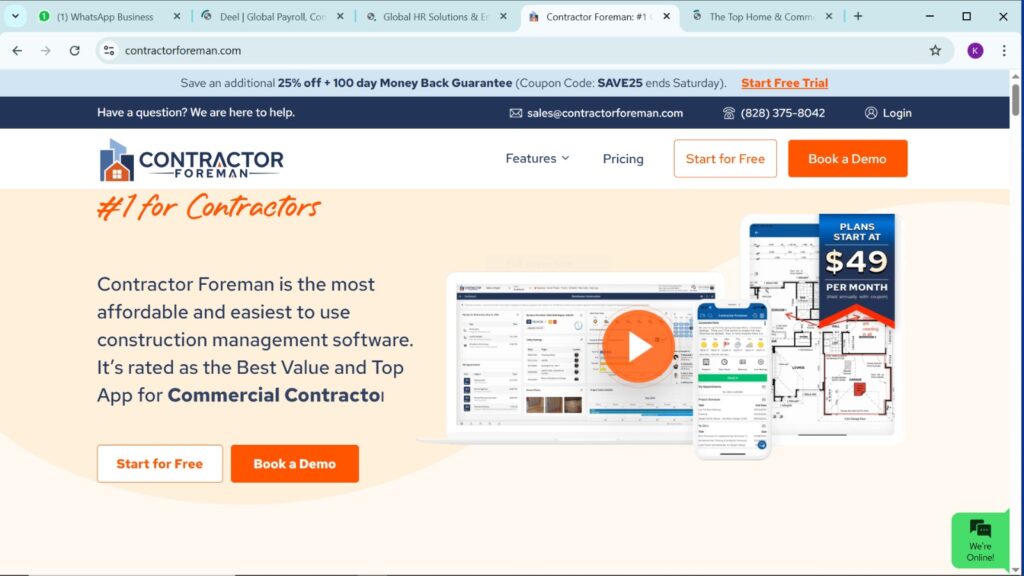The width and height of the screenshot is (1024, 576).
Task: Close the WhatsApp Business tab
Action: [x=176, y=16]
